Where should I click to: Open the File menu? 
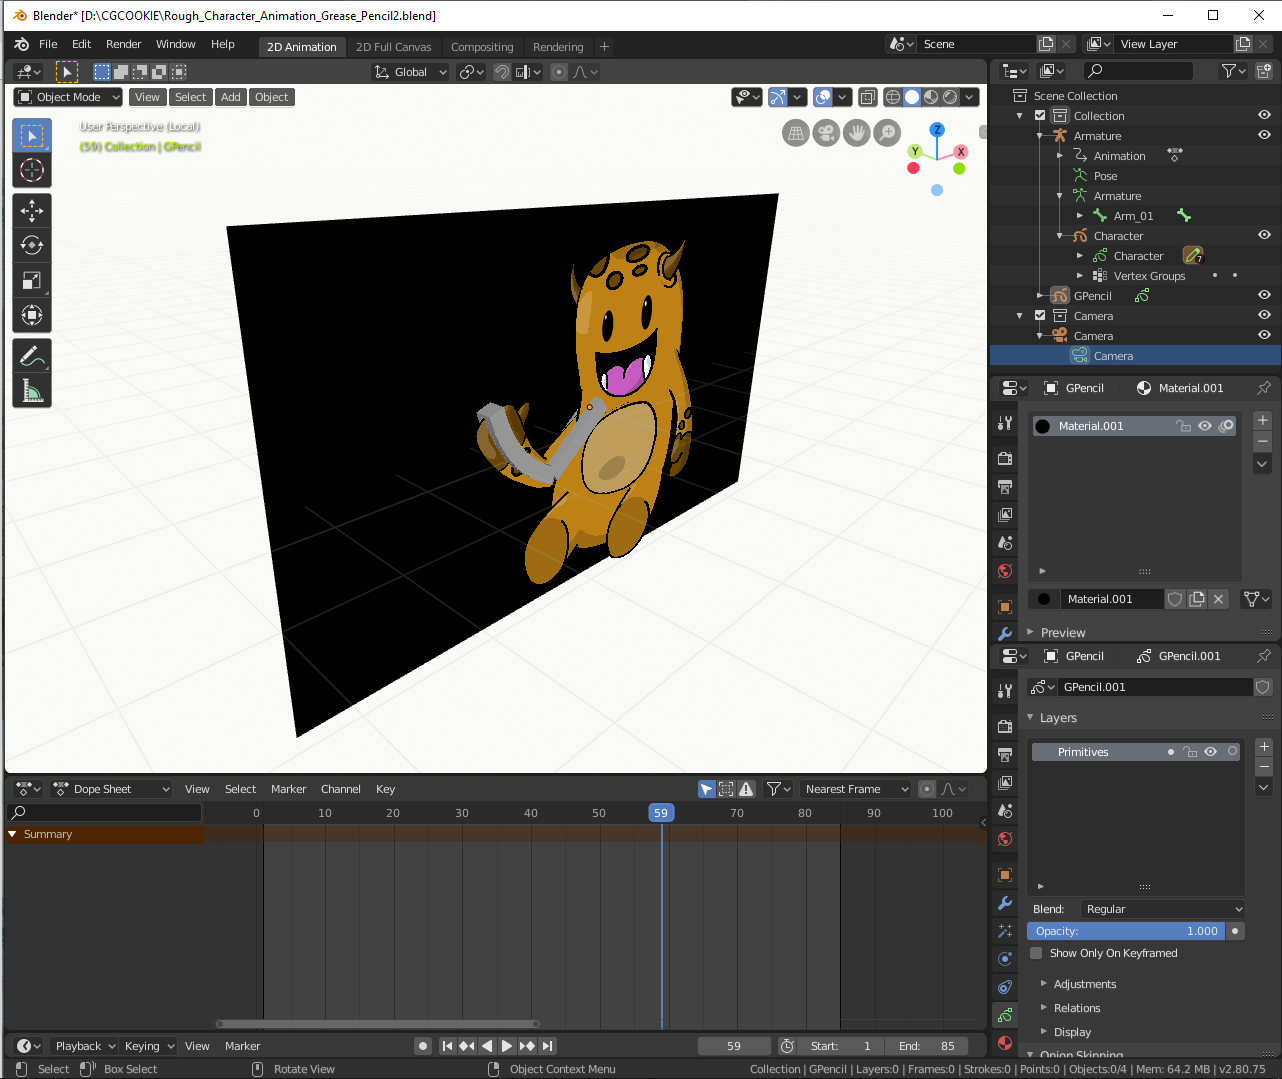pyautogui.click(x=48, y=44)
